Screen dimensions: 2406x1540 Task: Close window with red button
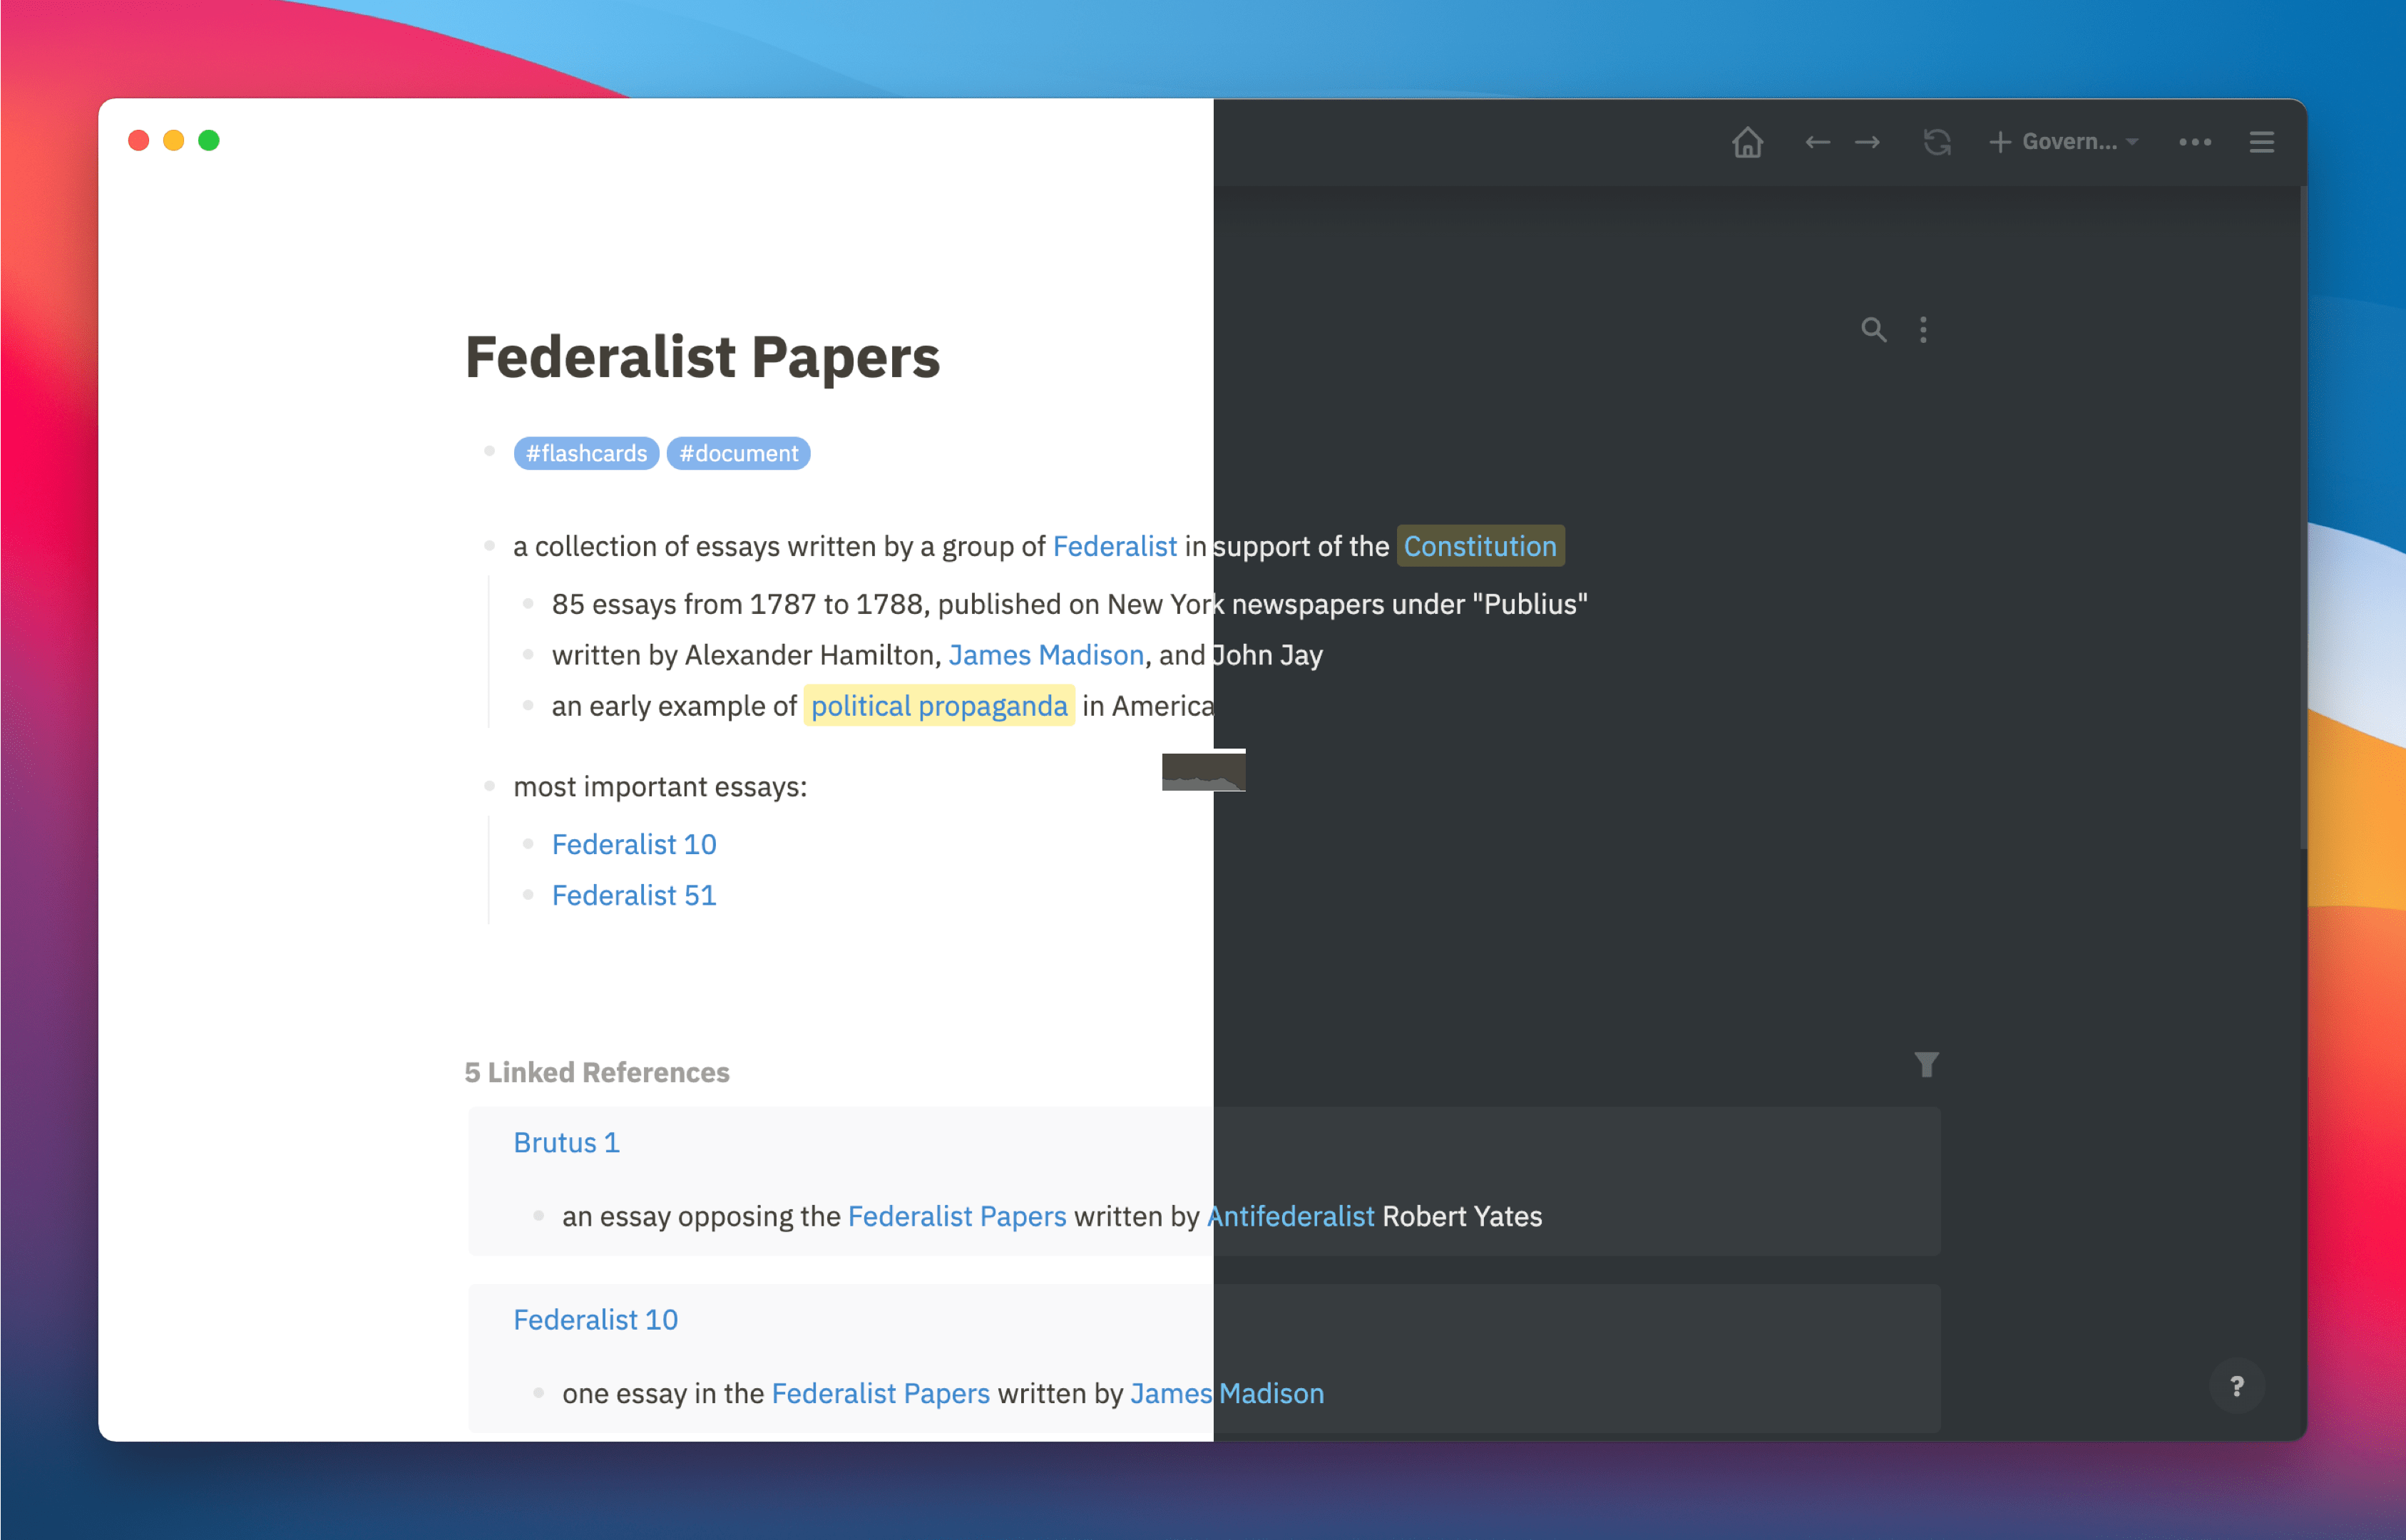139,140
